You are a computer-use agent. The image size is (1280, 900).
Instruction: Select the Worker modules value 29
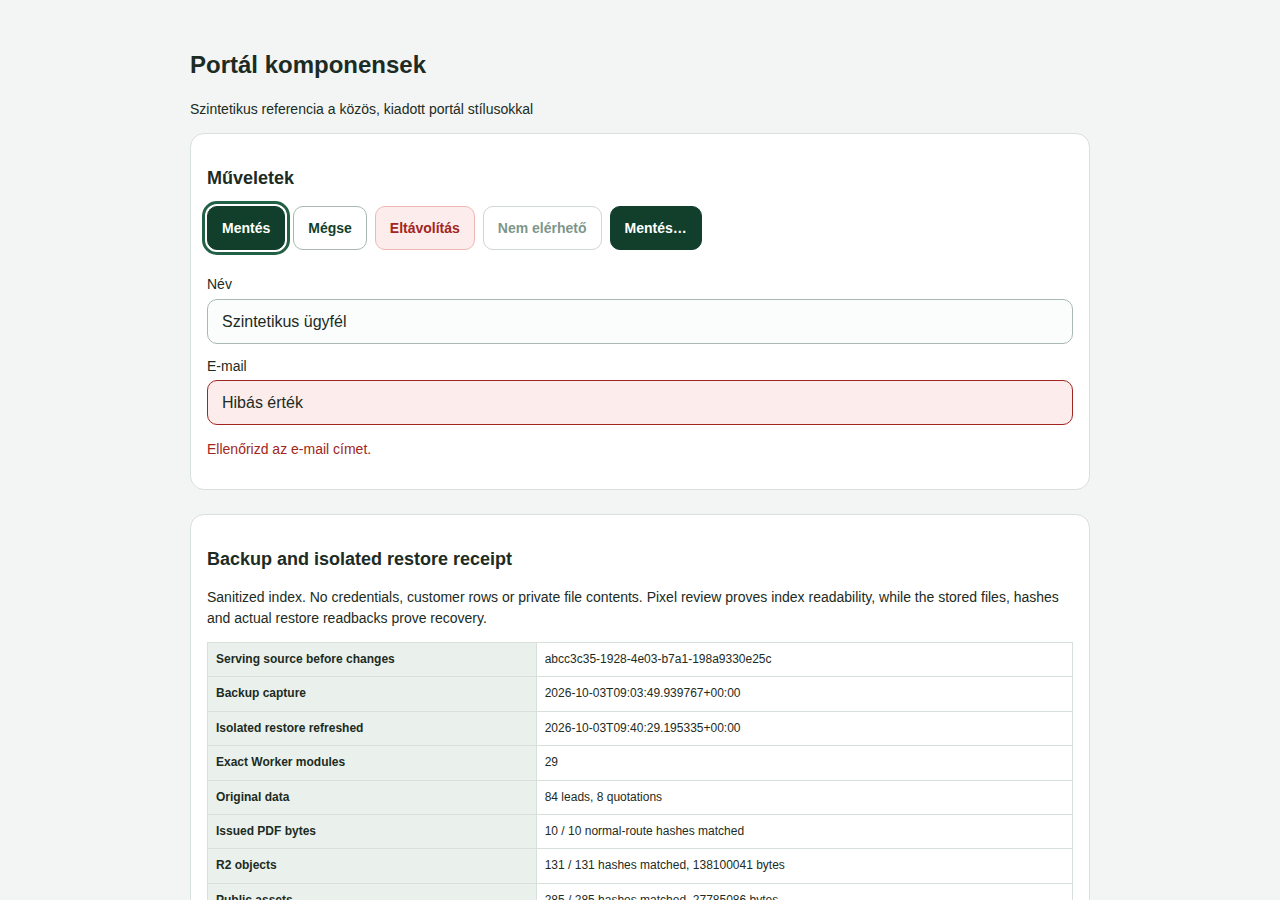click(x=551, y=762)
